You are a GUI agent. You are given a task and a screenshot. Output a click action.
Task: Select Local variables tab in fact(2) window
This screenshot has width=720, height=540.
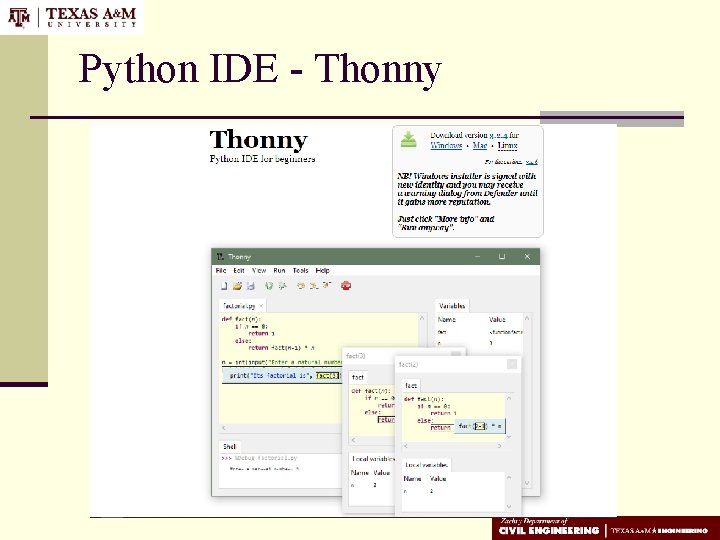(x=426, y=465)
